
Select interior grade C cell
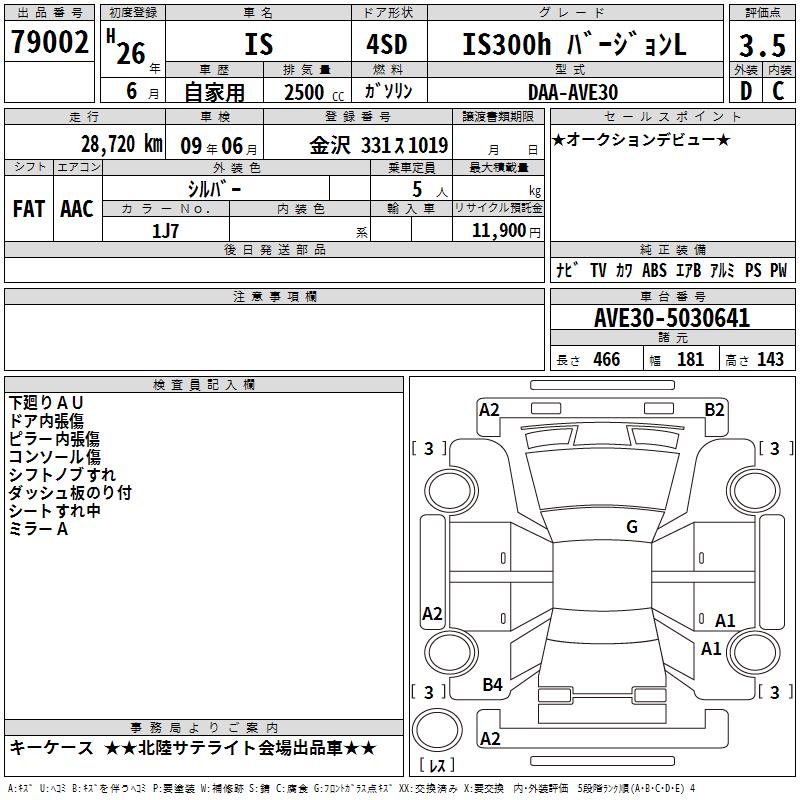[x=779, y=91]
